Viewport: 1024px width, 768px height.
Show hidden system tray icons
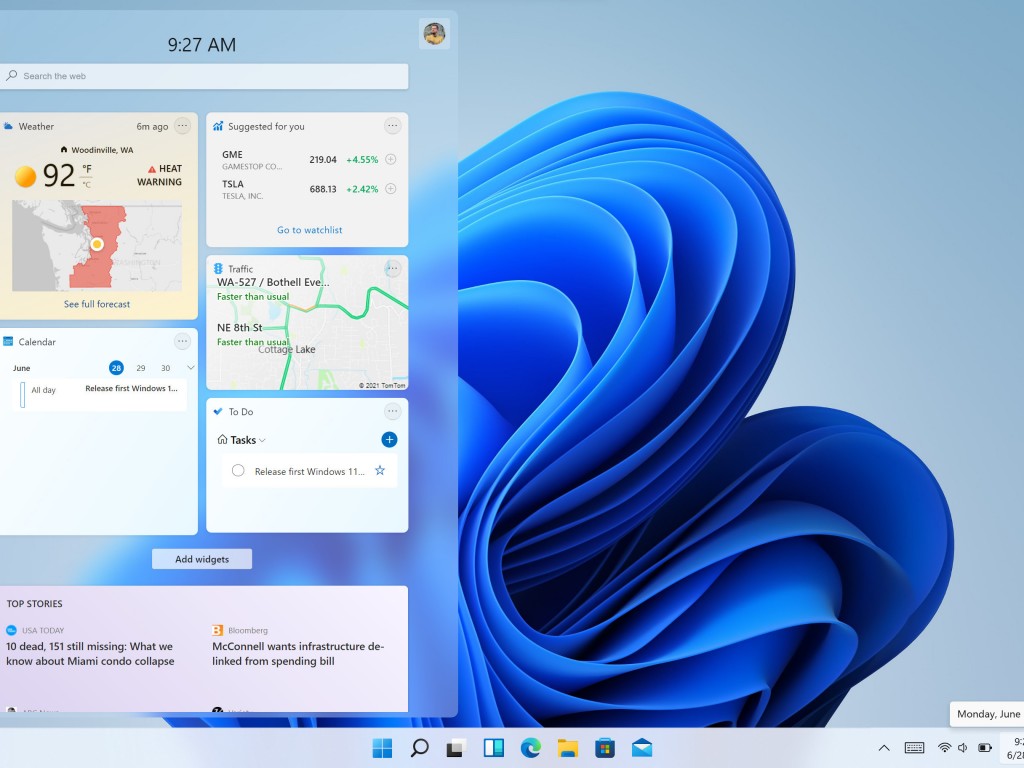[x=884, y=748]
